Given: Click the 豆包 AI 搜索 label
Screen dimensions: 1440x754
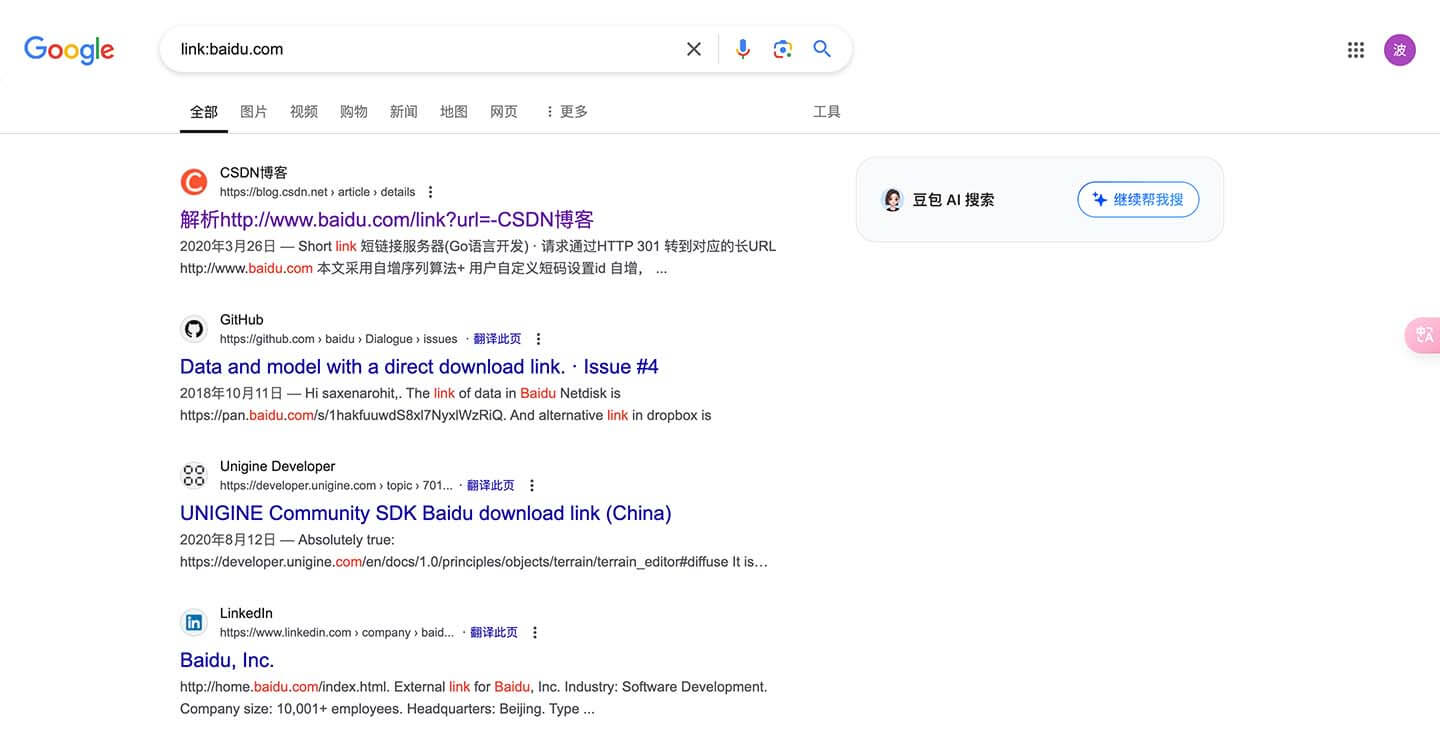Looking at the screenshot, I should point(953,199).
